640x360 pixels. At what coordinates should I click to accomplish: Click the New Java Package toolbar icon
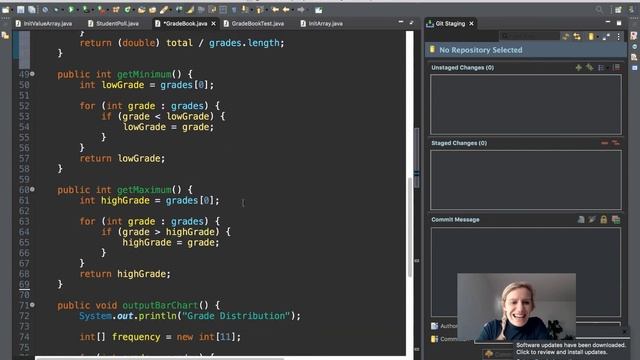click(x=116, y=10)
